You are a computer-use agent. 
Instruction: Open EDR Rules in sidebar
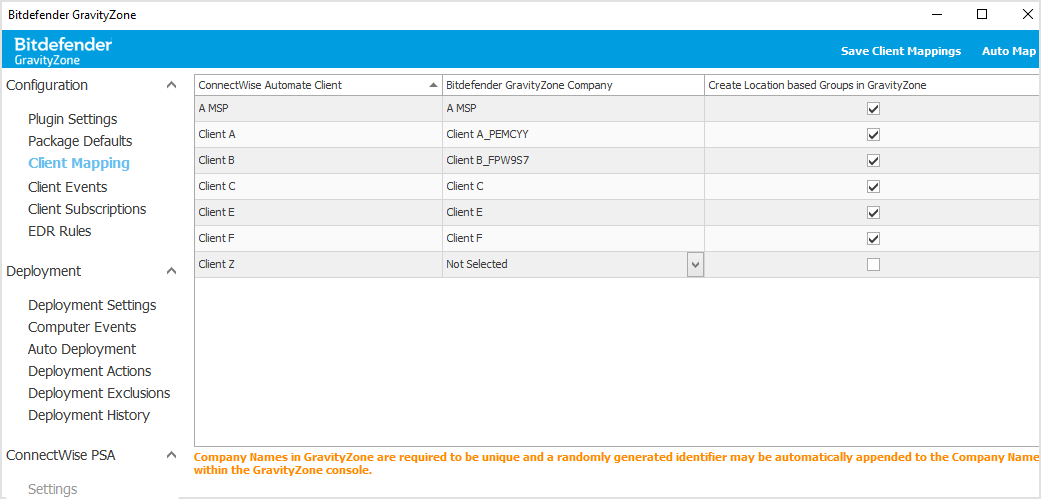point(59,231)
